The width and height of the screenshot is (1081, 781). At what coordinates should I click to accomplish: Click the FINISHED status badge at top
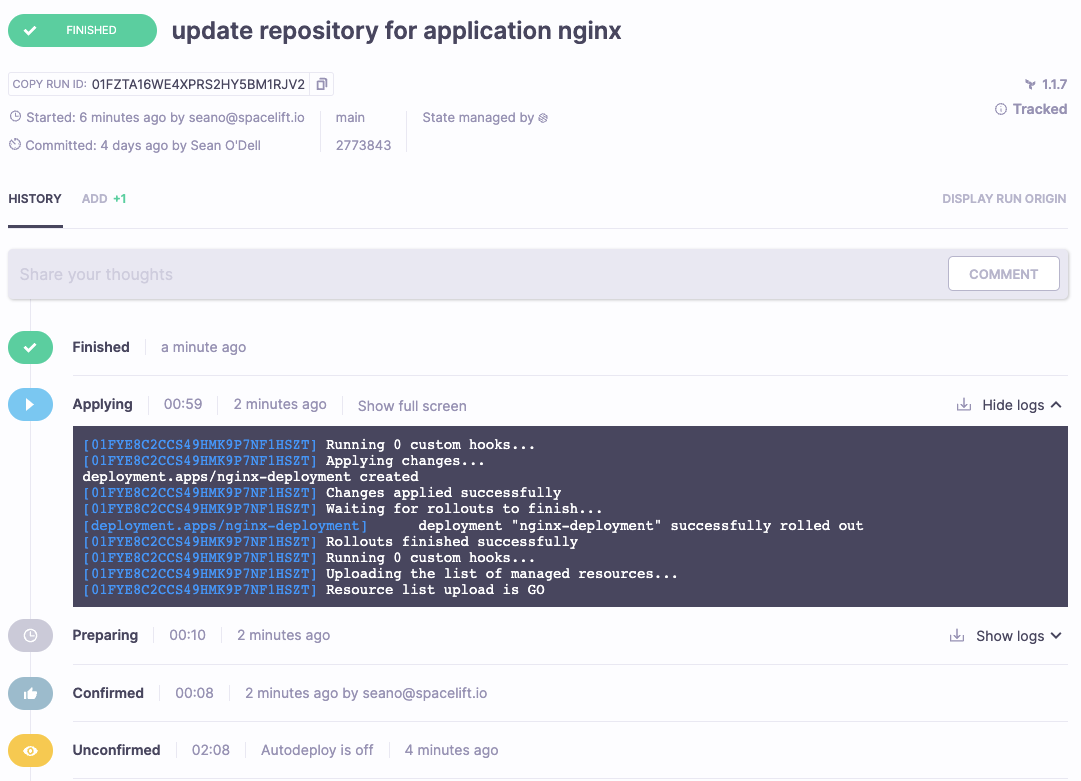[82, 30]
